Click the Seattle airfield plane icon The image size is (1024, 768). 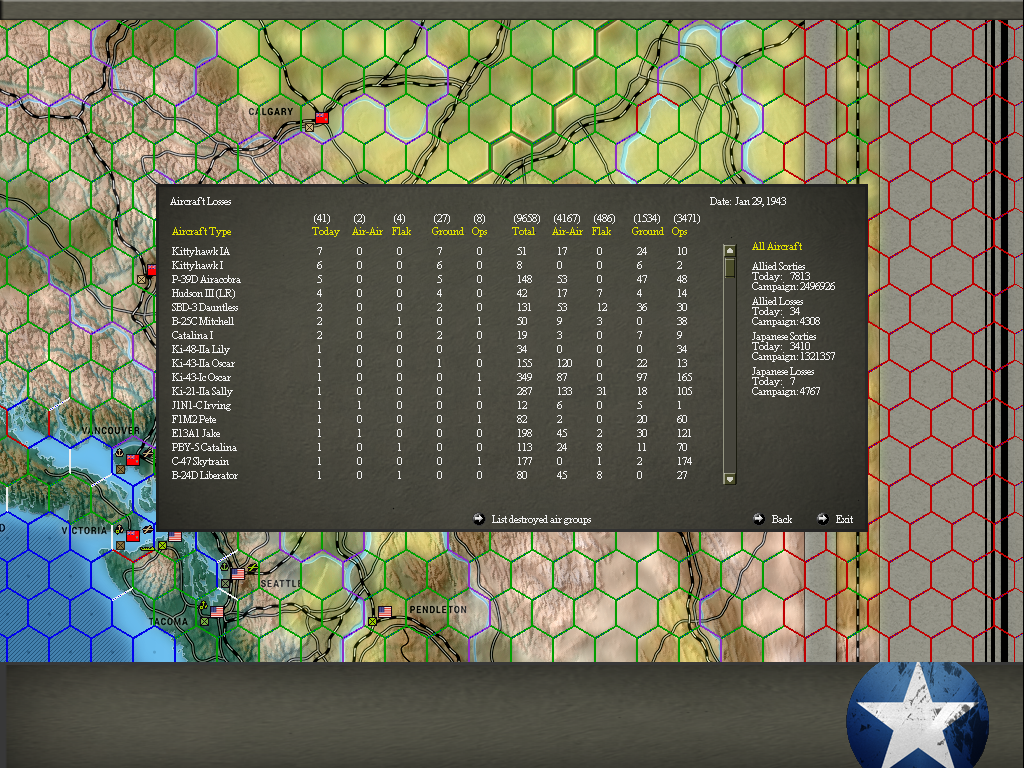click(x=252, y=568)
